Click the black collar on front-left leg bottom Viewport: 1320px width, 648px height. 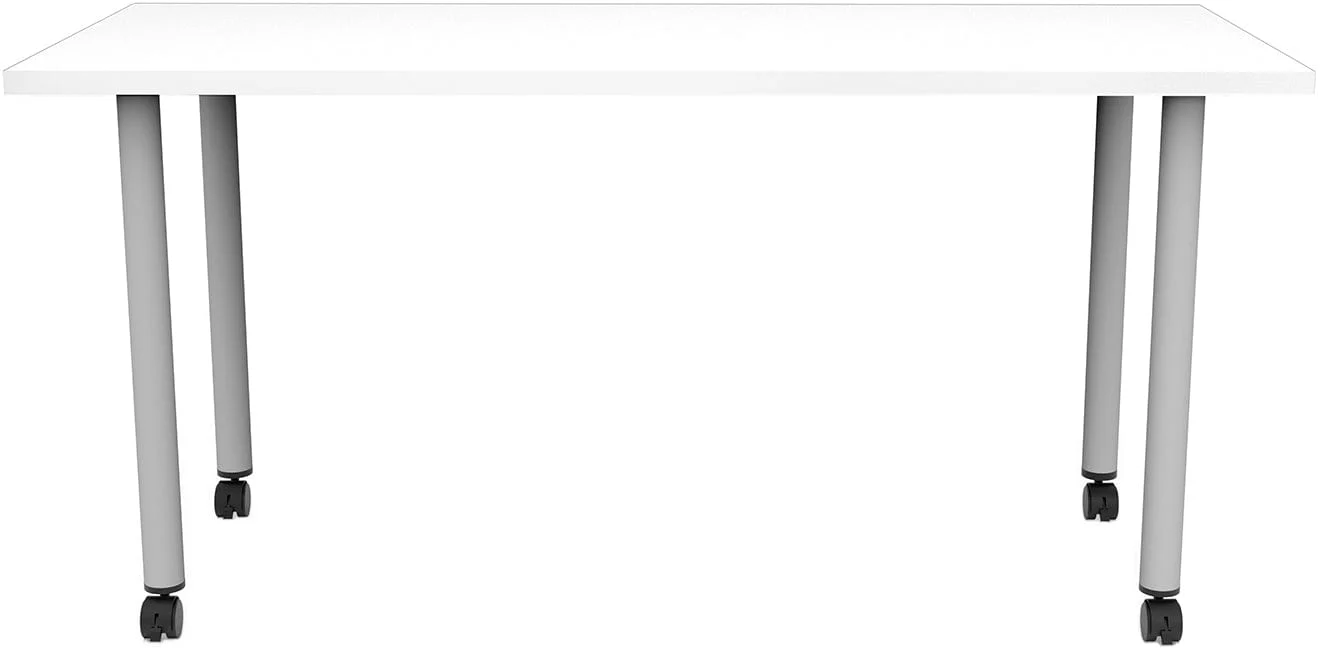(164, 589)
